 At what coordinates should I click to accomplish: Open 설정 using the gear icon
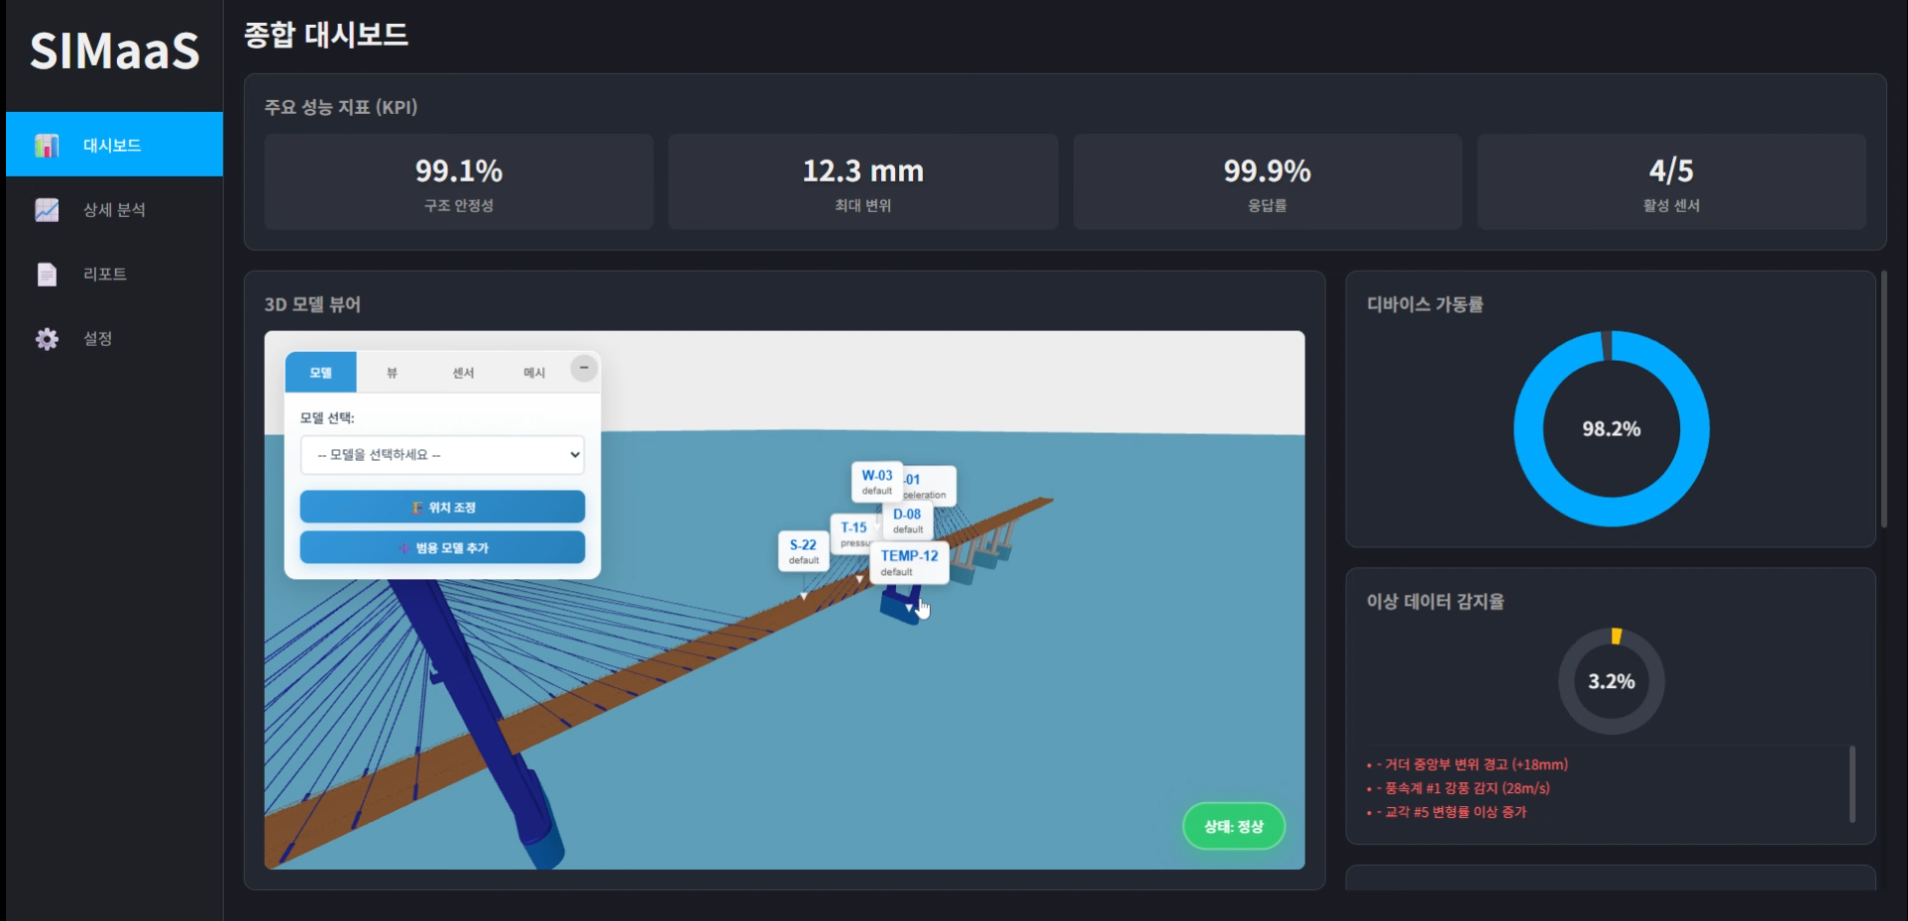point(46,339)
